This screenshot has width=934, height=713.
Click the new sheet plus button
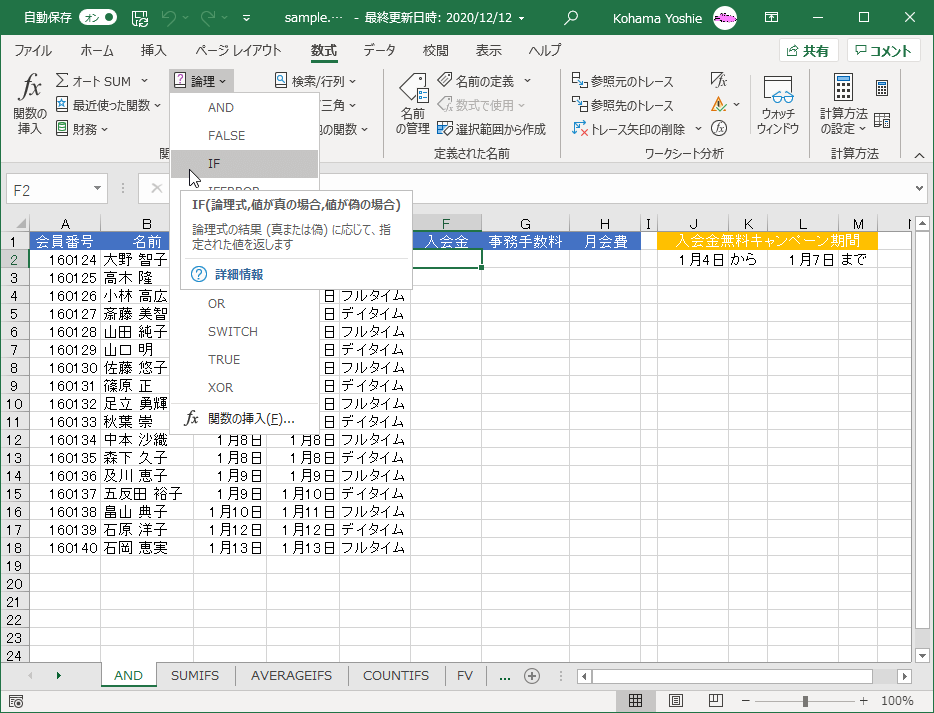coord(532,676)
